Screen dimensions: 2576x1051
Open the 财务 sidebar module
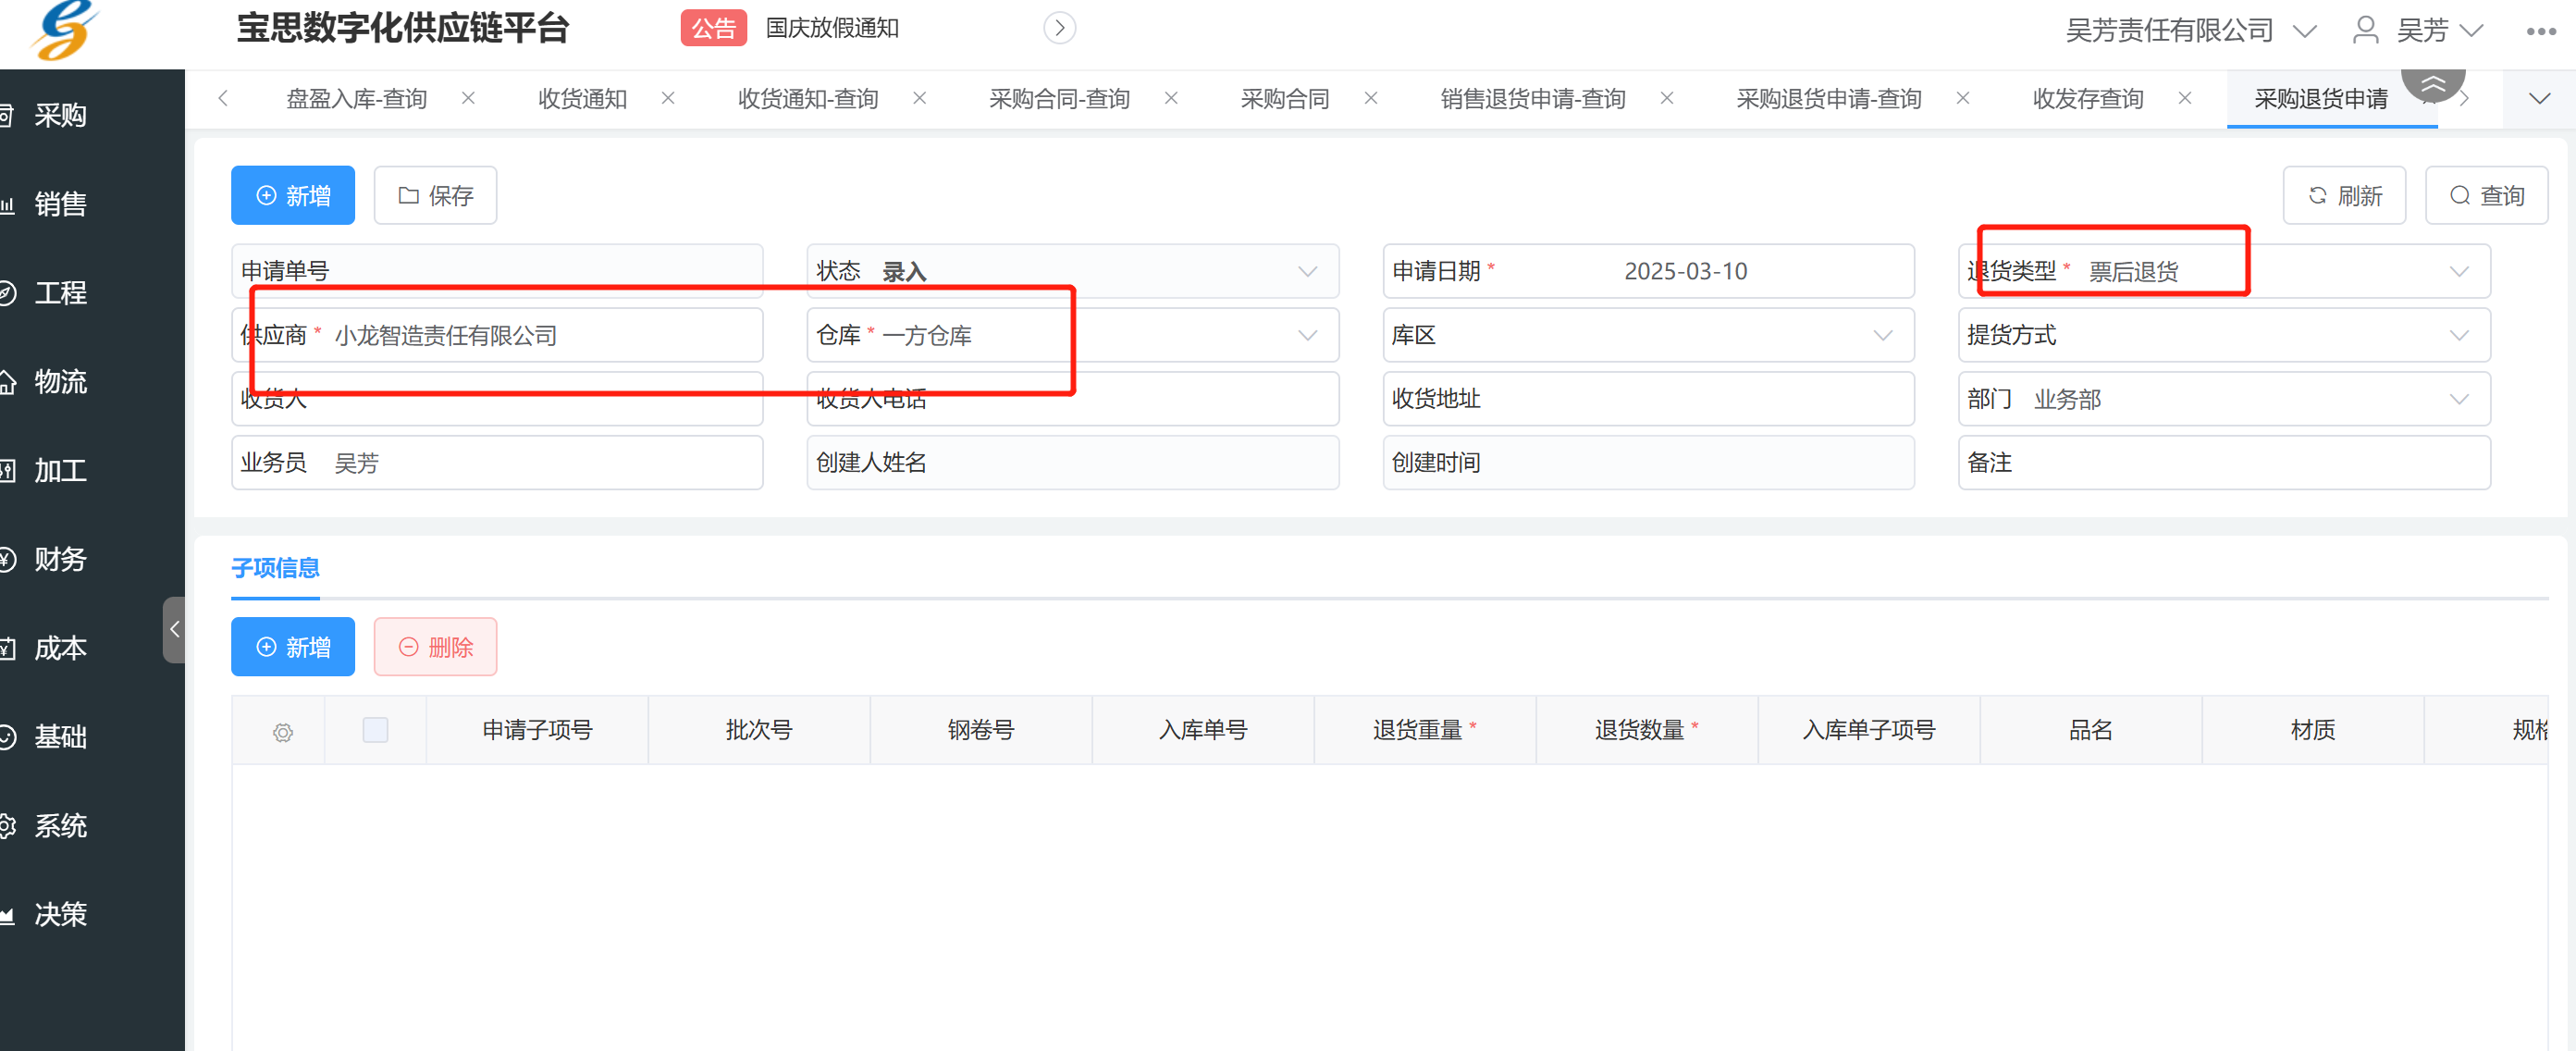tap(60, 559)
